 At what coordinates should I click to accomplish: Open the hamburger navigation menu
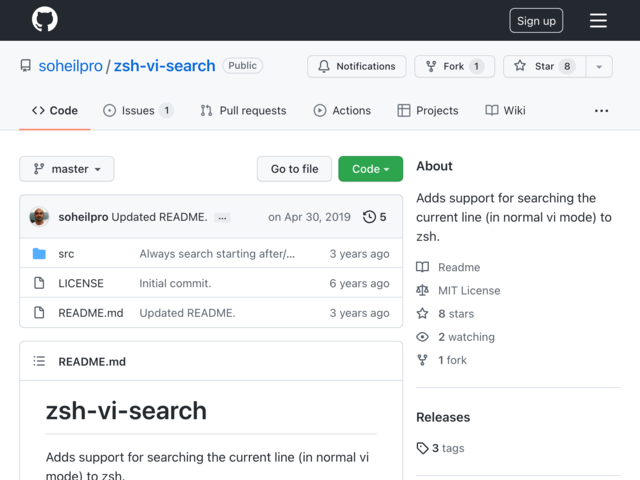598,20
